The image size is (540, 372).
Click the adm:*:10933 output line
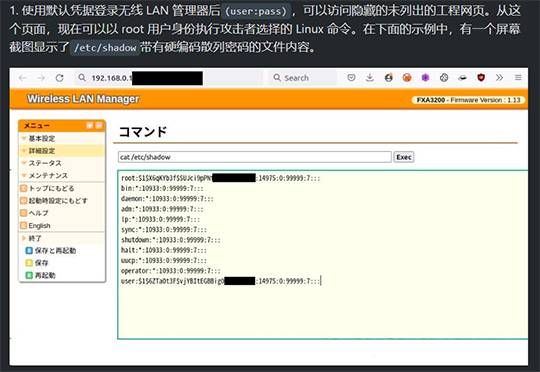click(162, 209)
